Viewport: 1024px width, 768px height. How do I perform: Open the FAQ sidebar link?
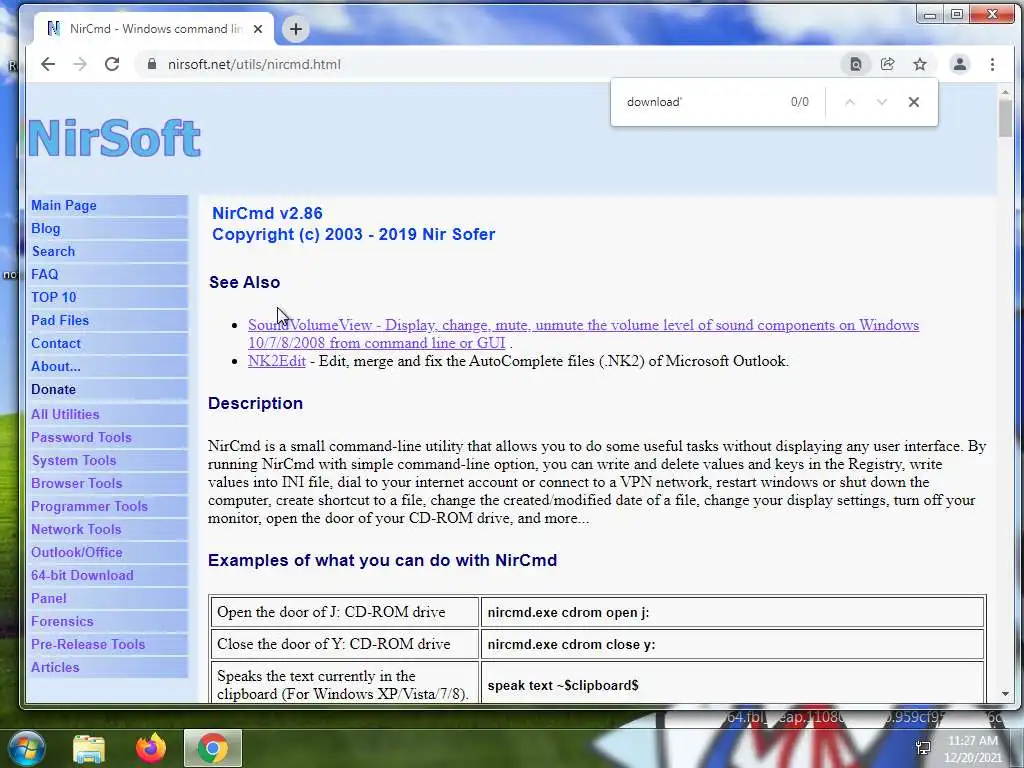(44, 274)
